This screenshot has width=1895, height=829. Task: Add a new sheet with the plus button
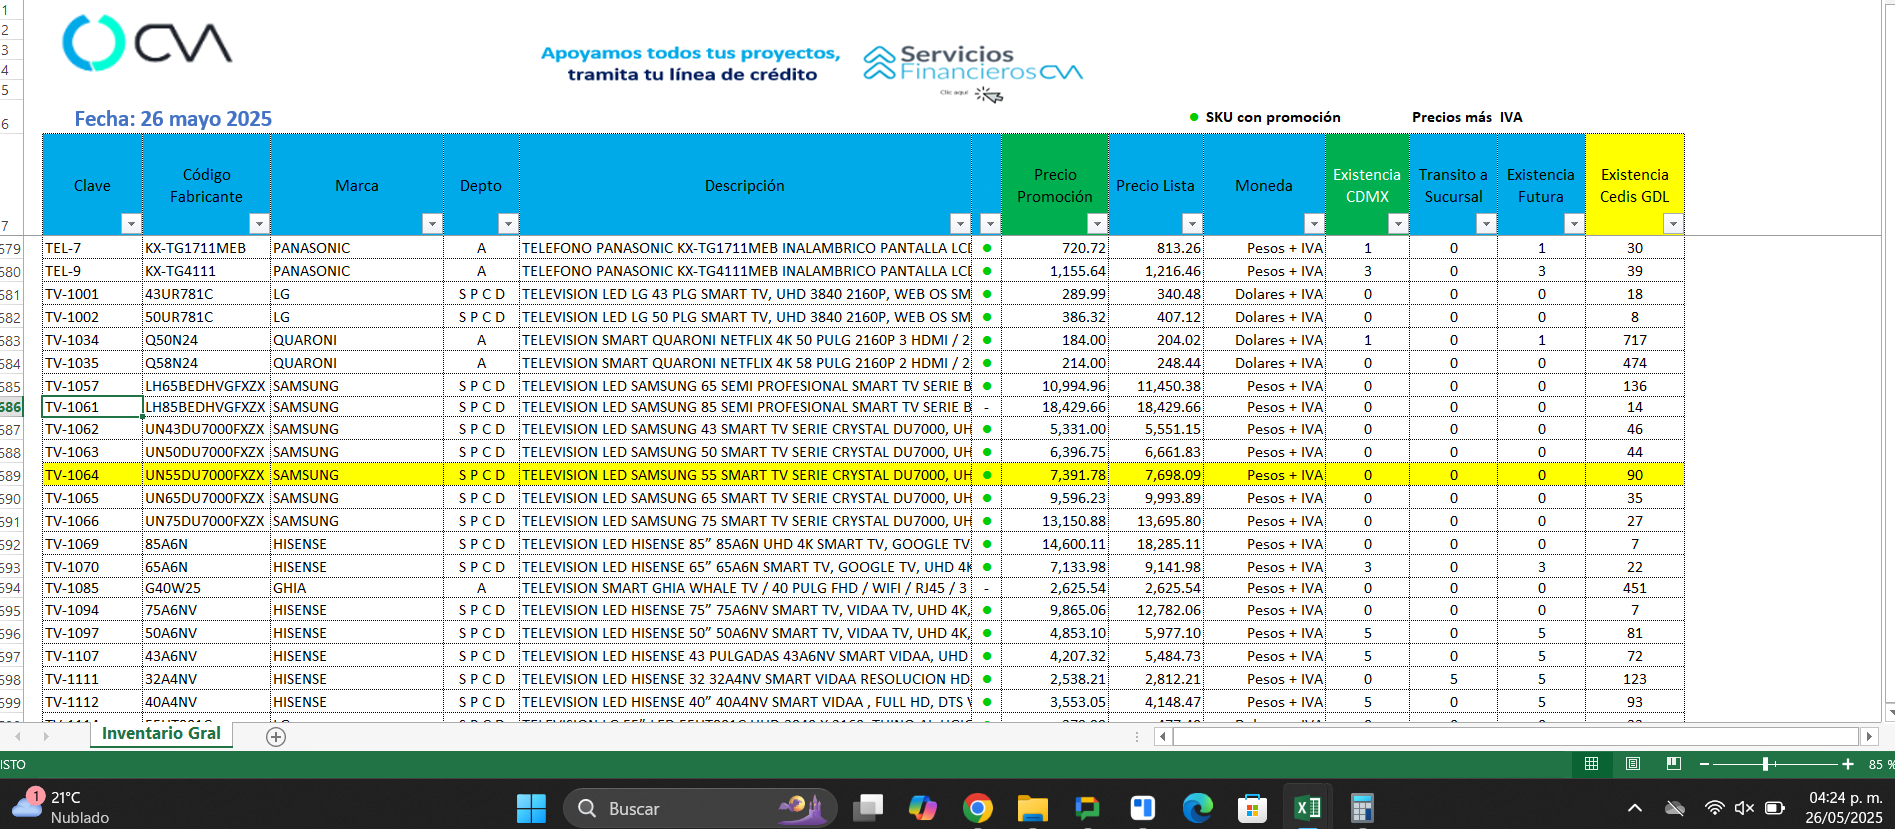tap(276, 737)
